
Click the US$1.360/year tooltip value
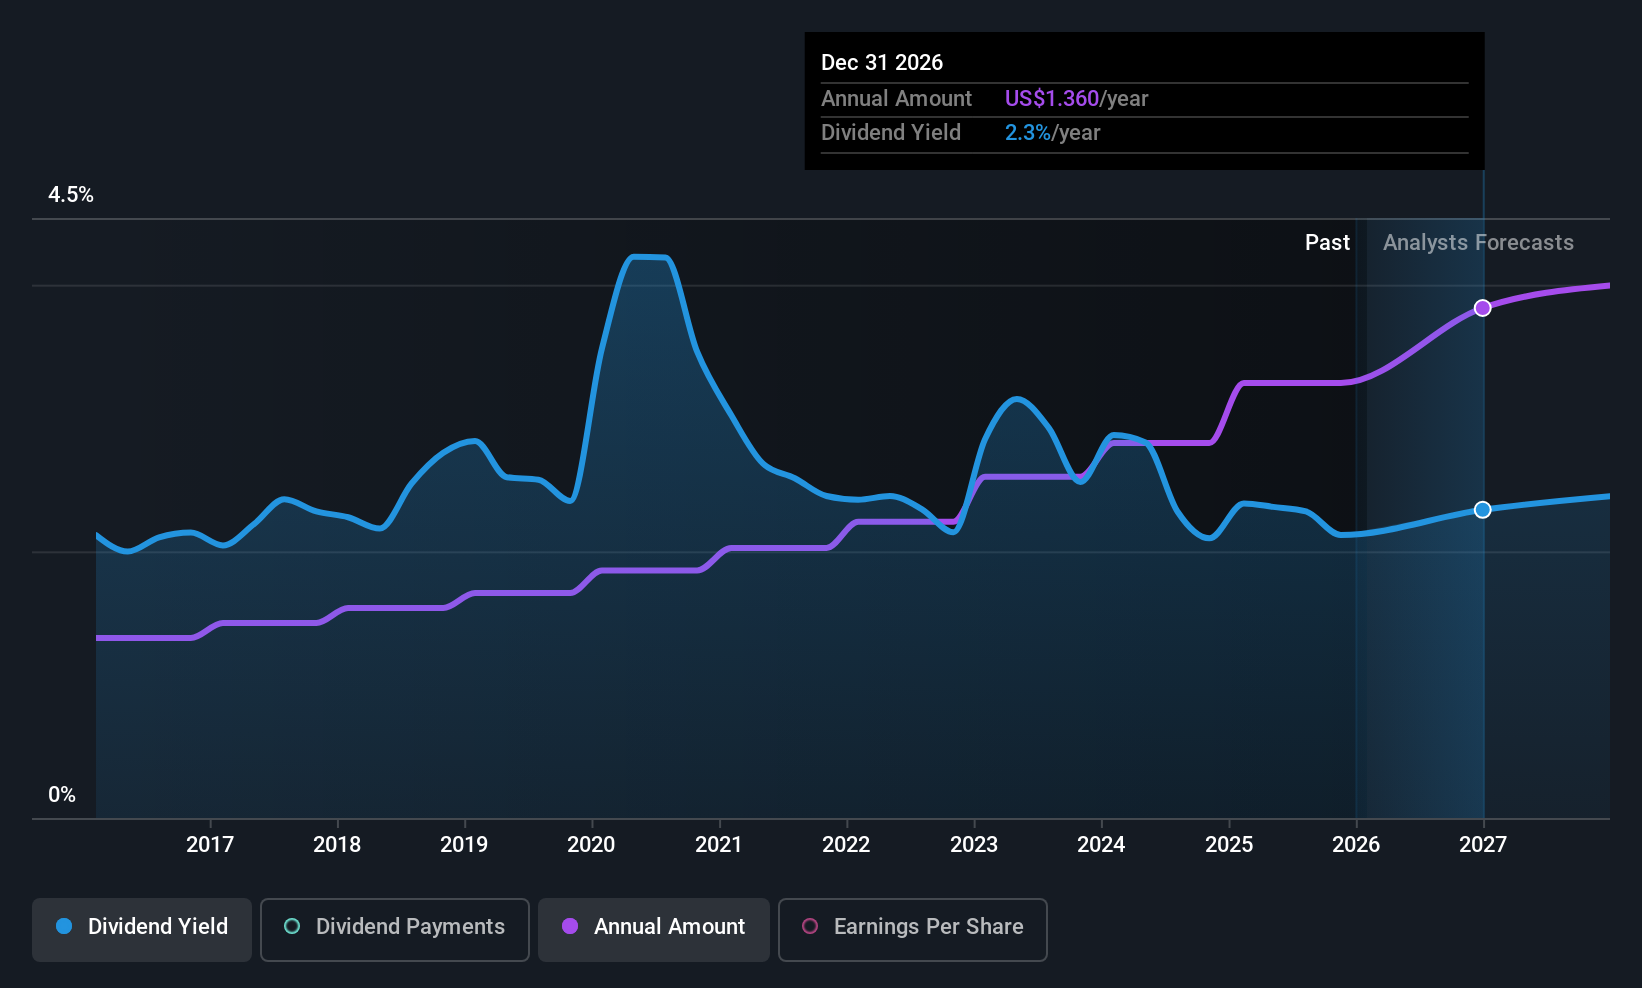click(1076, 99)
